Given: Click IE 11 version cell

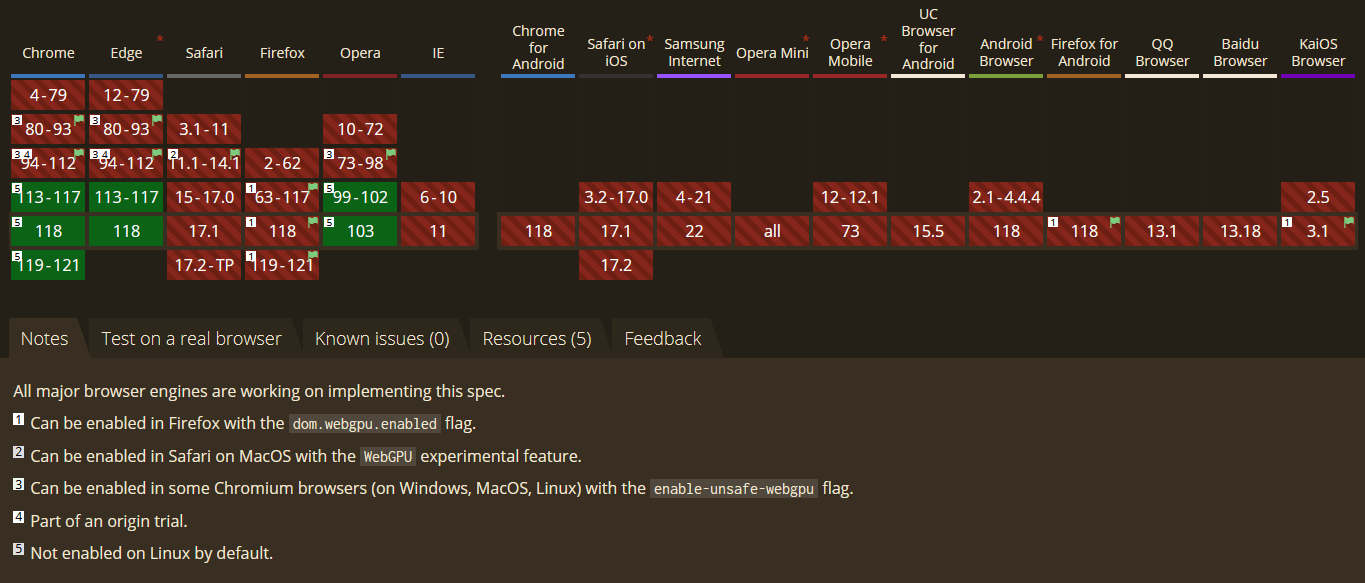Looking at the screenshot, I should pyautogui.click(x=438, y=231).
